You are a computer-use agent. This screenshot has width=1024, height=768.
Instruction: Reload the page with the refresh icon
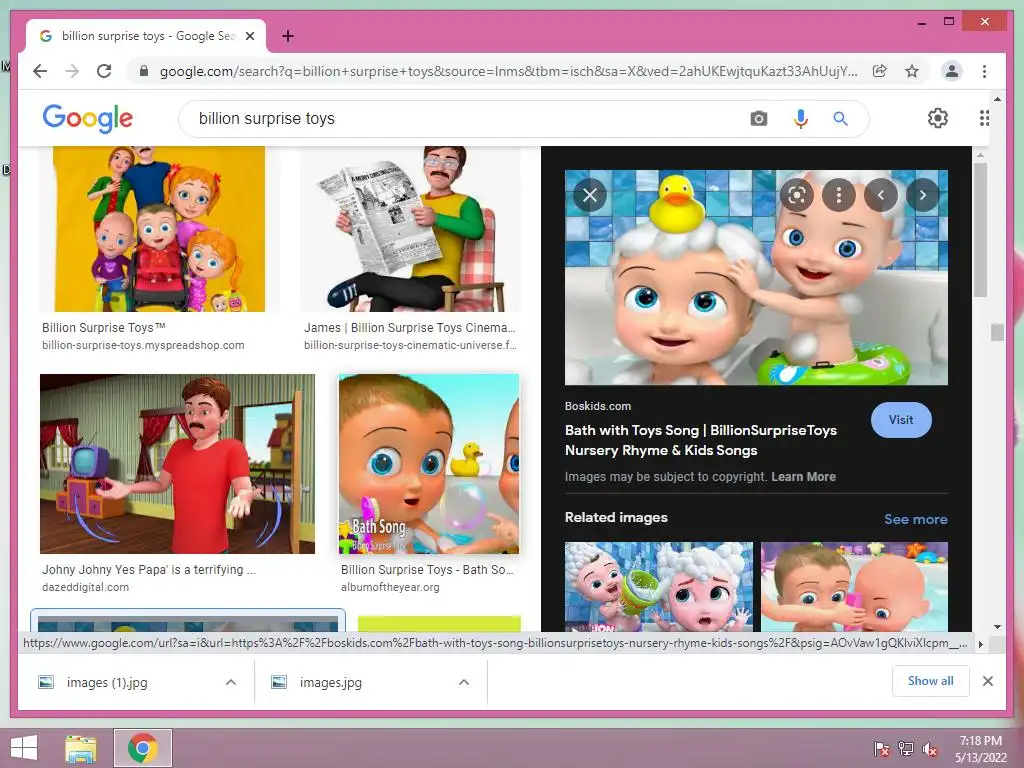[x=104, y=71]
